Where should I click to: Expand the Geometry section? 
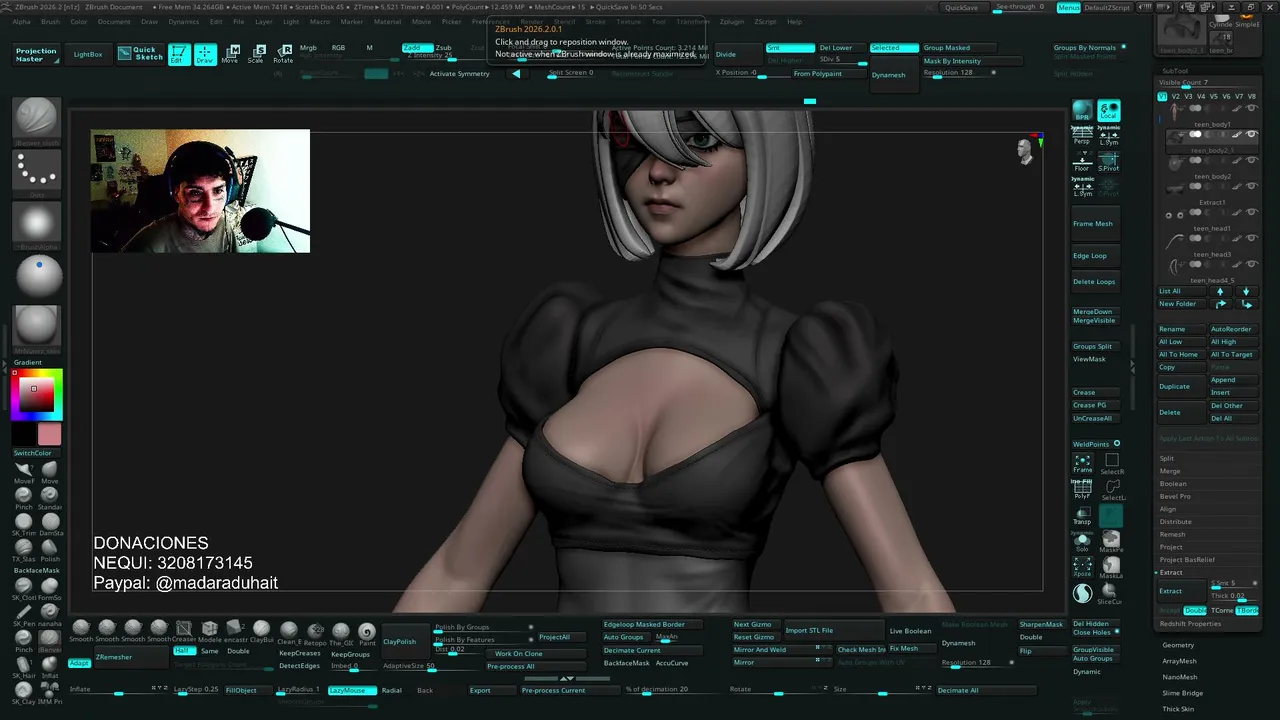(x=1178, y=645)
